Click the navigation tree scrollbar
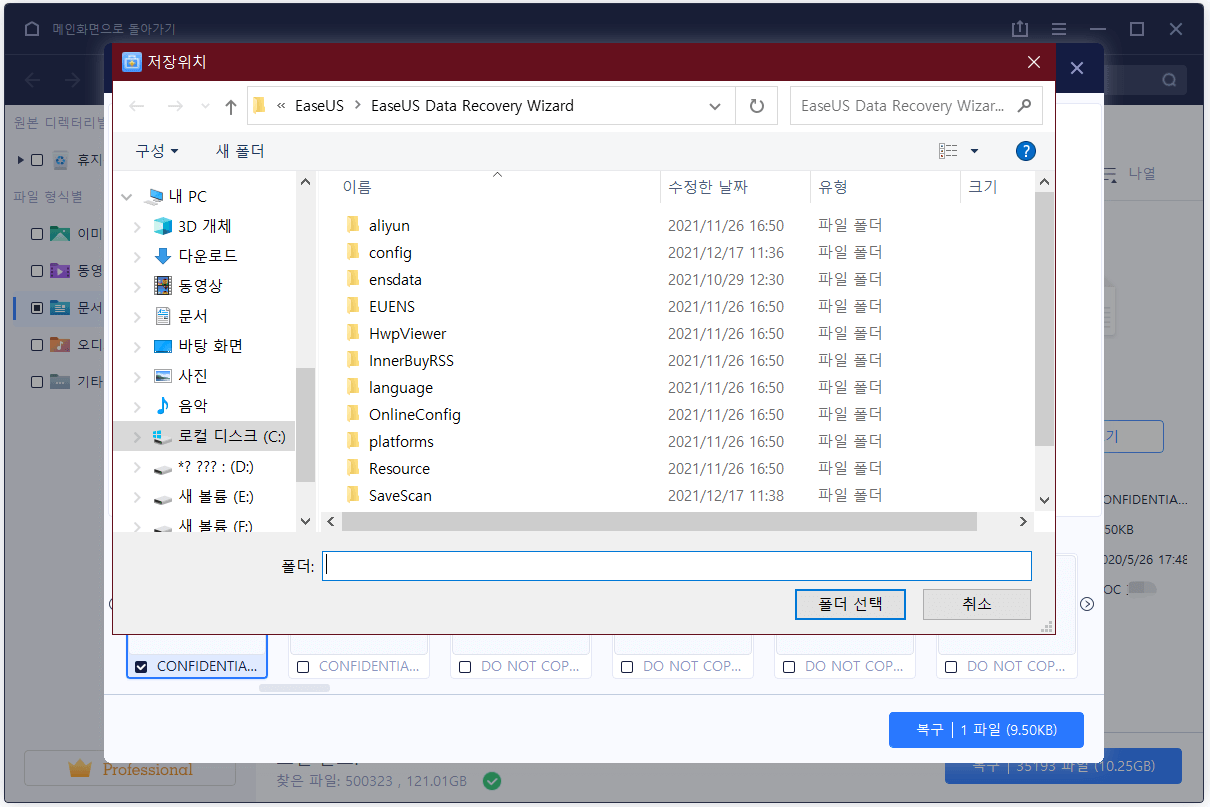Screen dimensions: 1210x807 point(305,424)
